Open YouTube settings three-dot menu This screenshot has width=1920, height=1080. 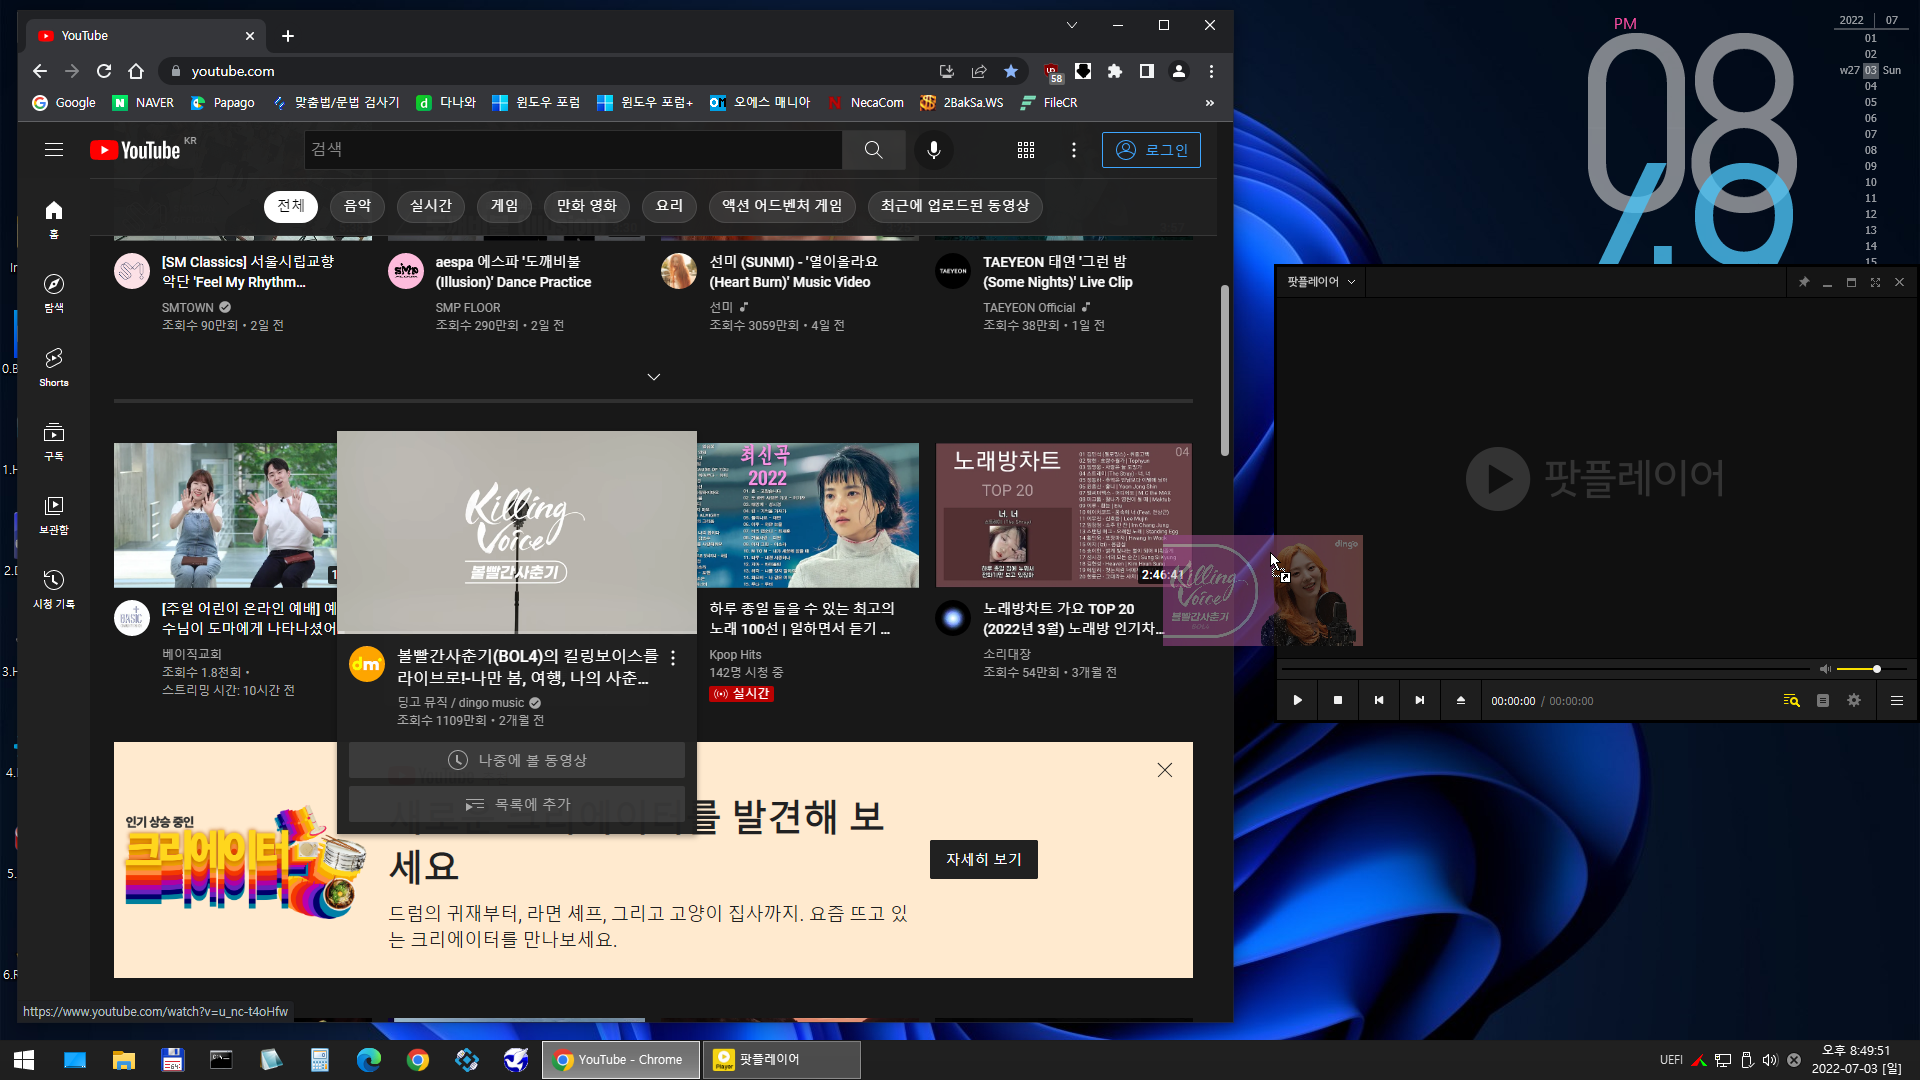pos(1074,150)
